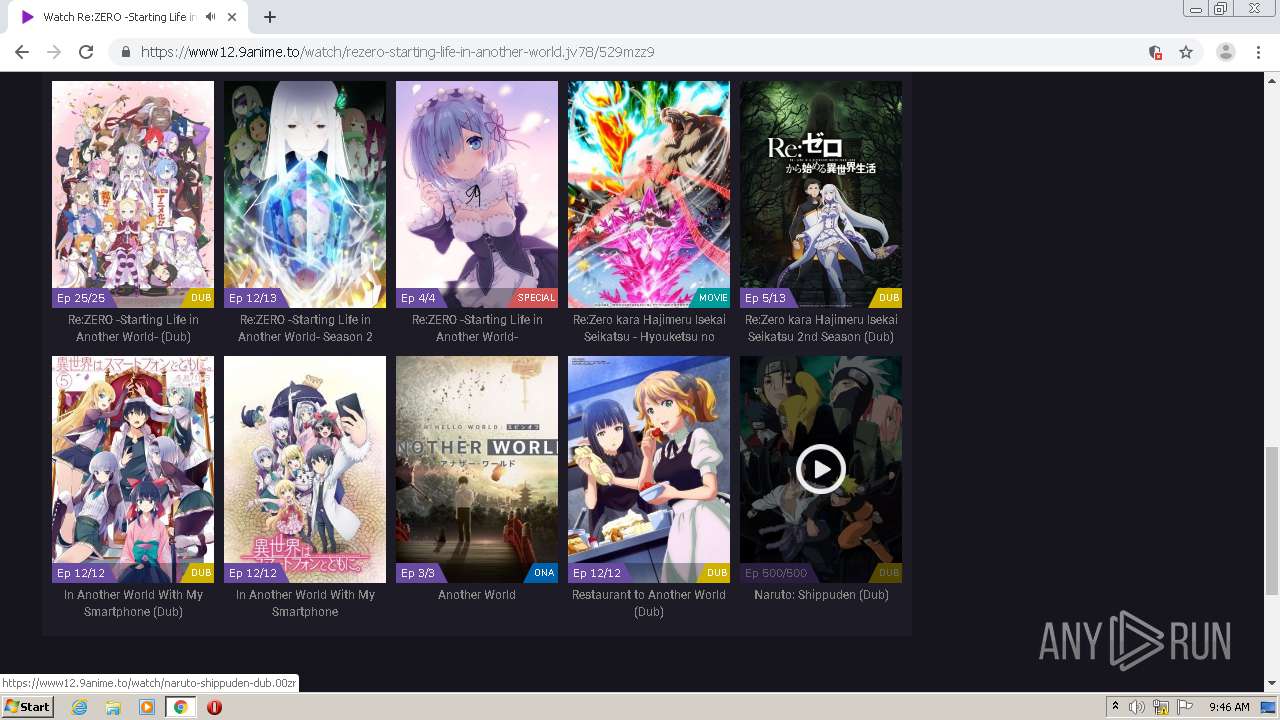View site info via the padlock icon
This screenshot has height=720, width=1280.
pos(125,52)
